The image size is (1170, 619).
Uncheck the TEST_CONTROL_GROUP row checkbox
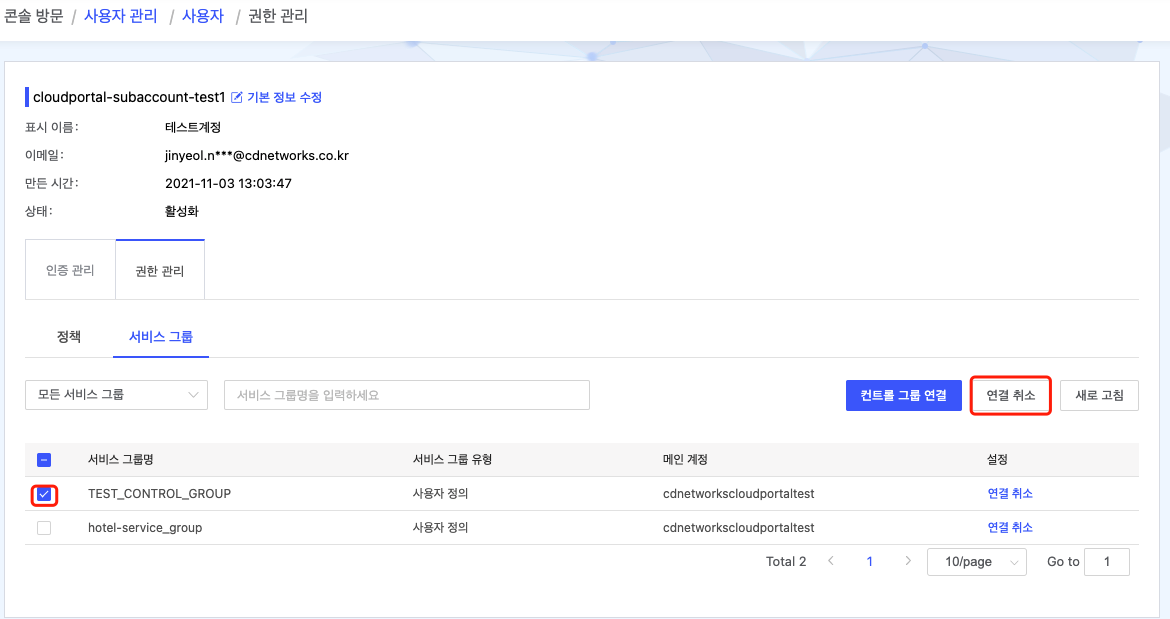click(x=43, y=493)
